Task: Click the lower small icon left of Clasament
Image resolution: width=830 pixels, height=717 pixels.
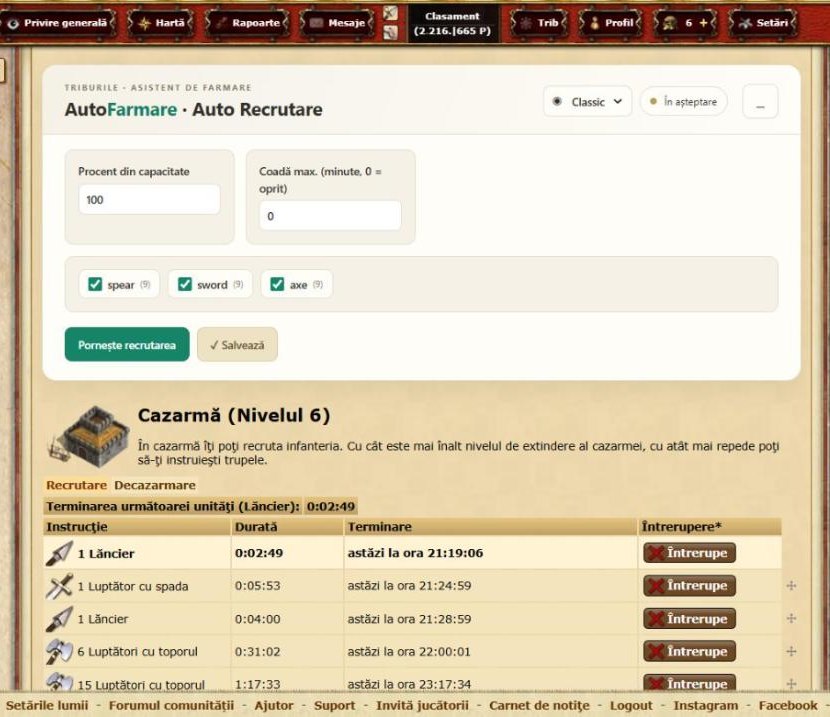Action: tap(391, 32)
